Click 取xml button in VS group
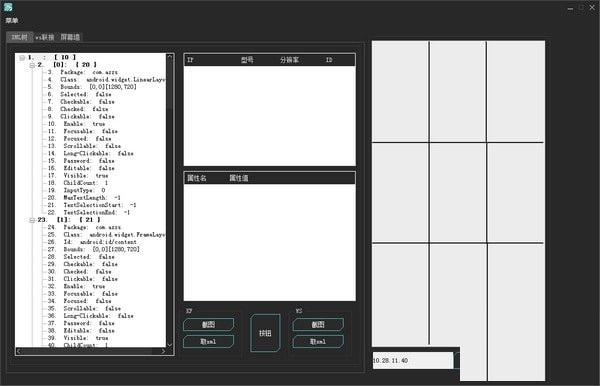This screenshot has width=600, height=386. 318,341
